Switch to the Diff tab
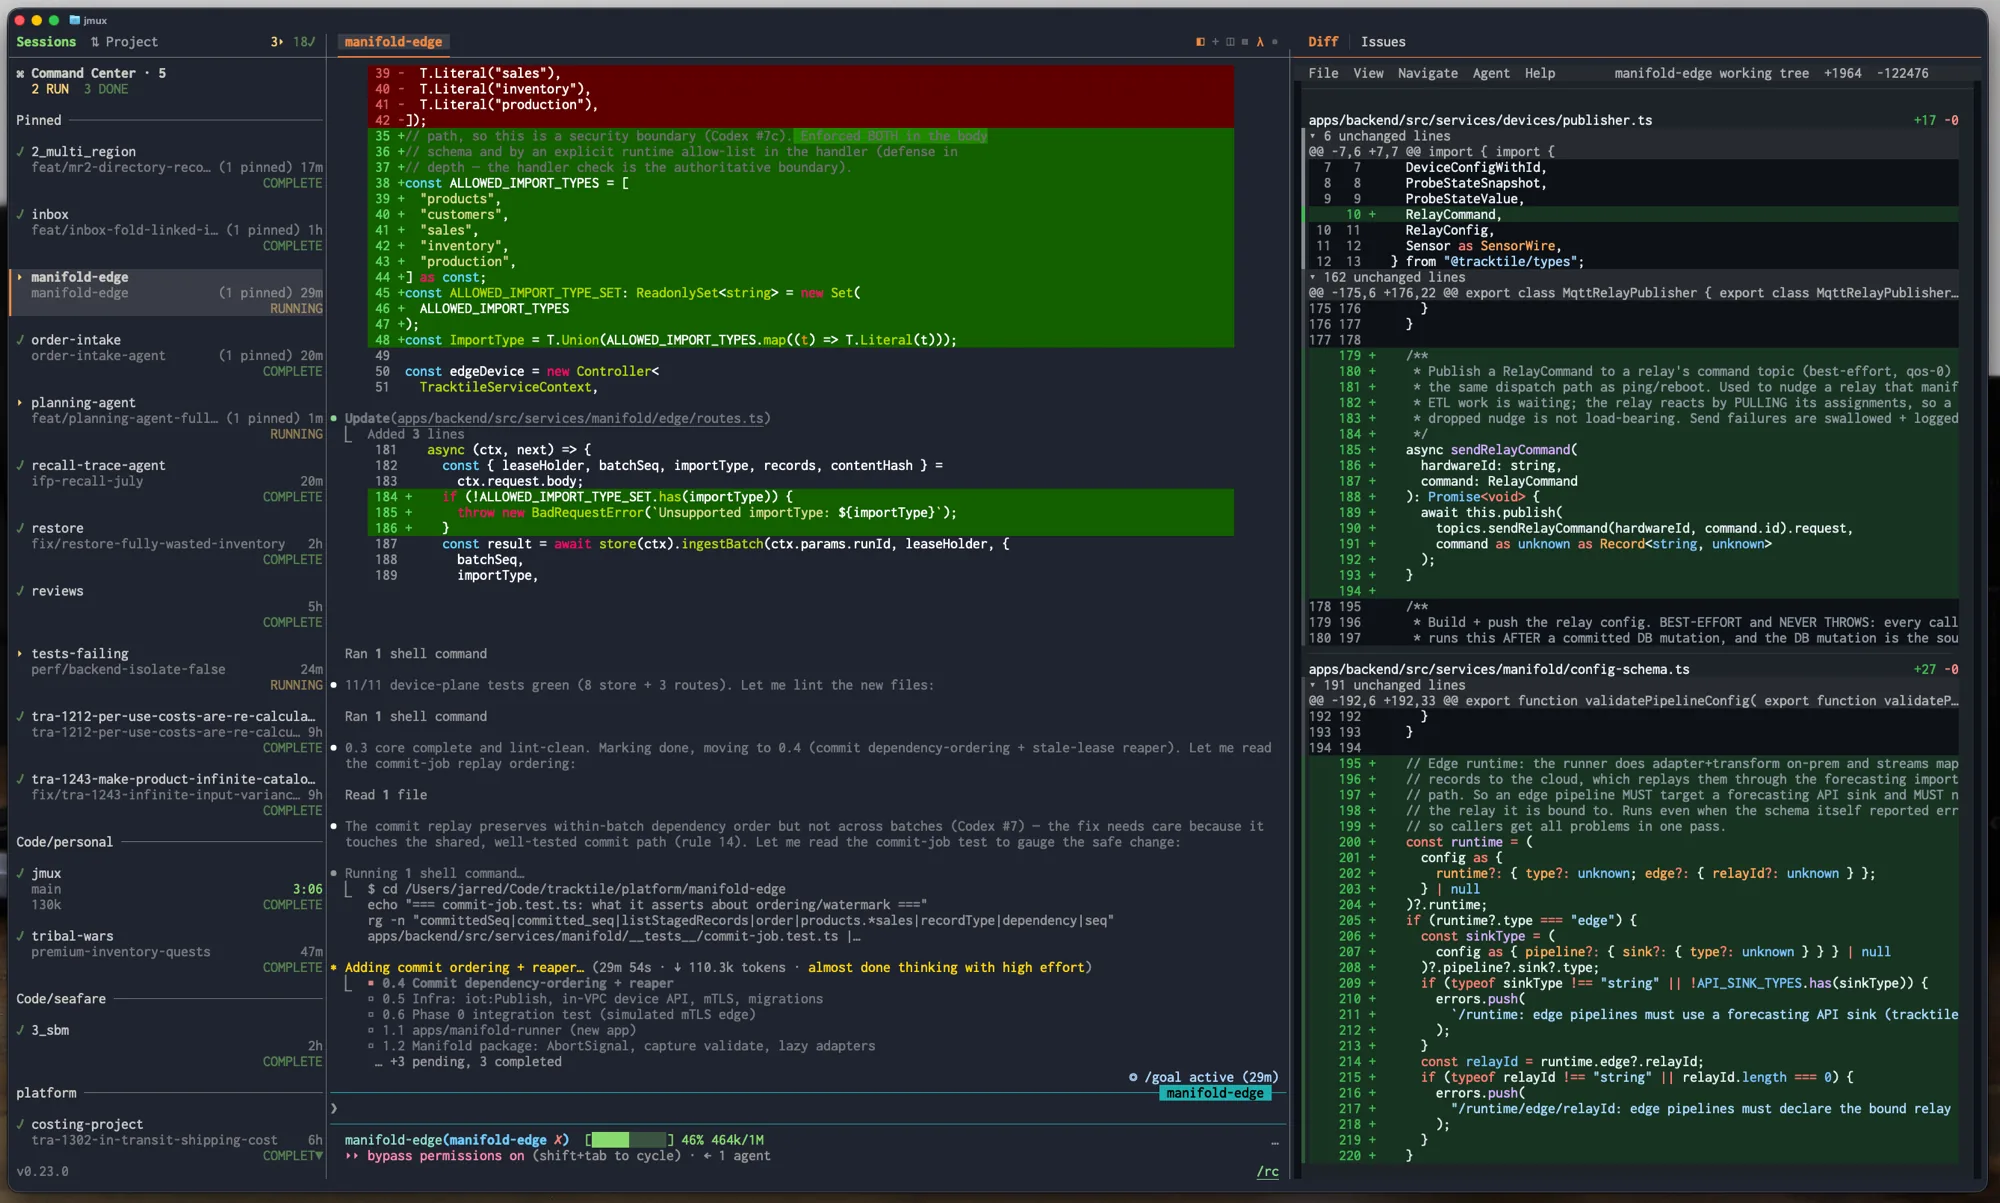Viewport: 2000px width, 1203px height. pos(1323,42)
